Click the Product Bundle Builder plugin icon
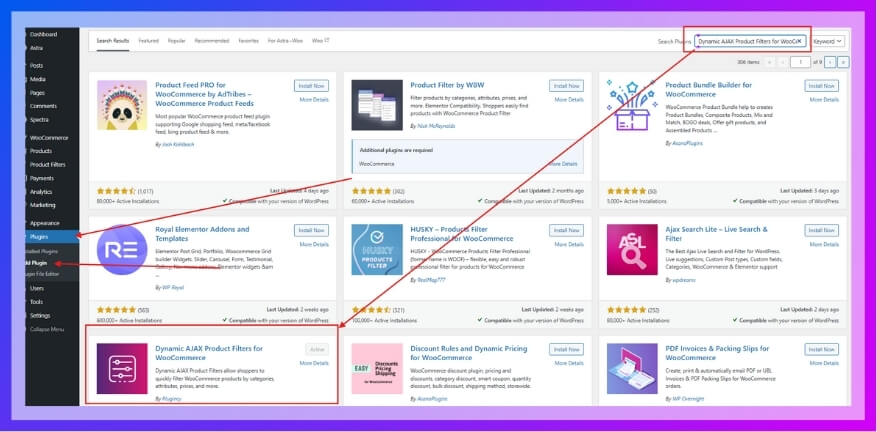This screenshot has height=432, width=877. click(x=632, y=105)
